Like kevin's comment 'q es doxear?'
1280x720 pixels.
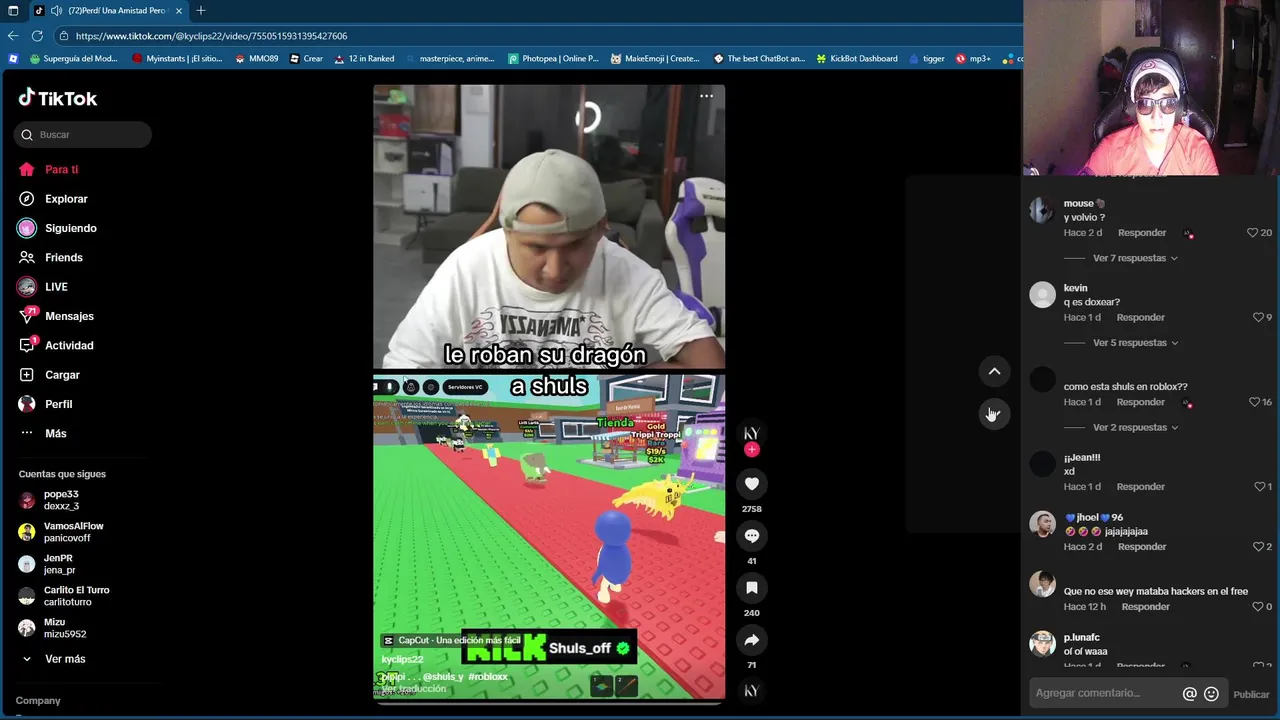[1258, 318]
